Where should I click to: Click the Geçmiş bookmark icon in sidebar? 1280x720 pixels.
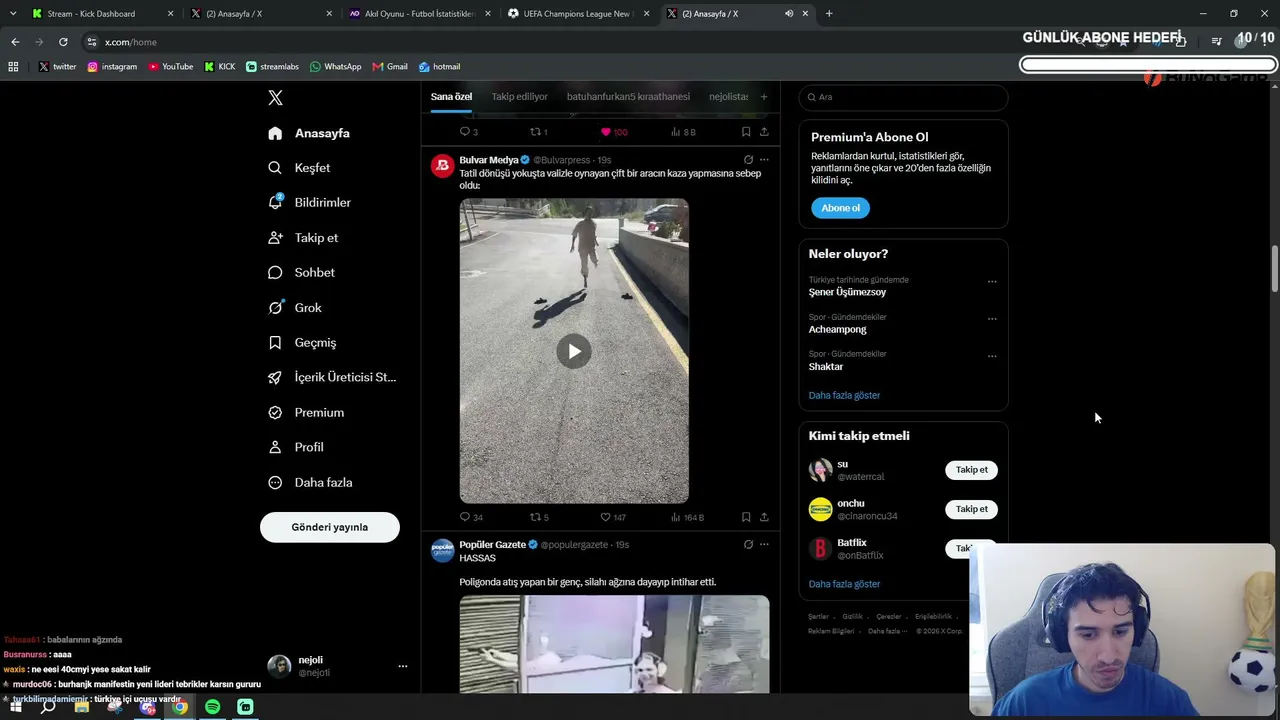[x=275, y=342]
